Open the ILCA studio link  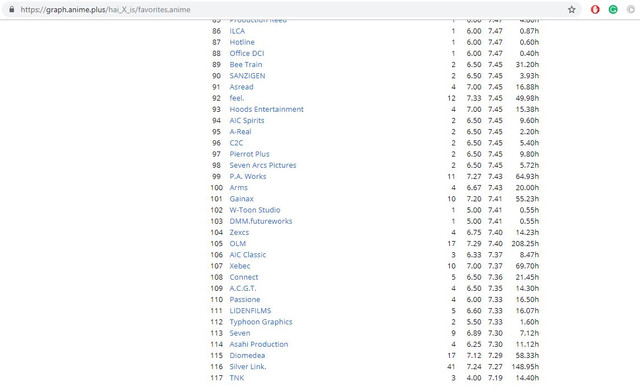click(237, 31)
